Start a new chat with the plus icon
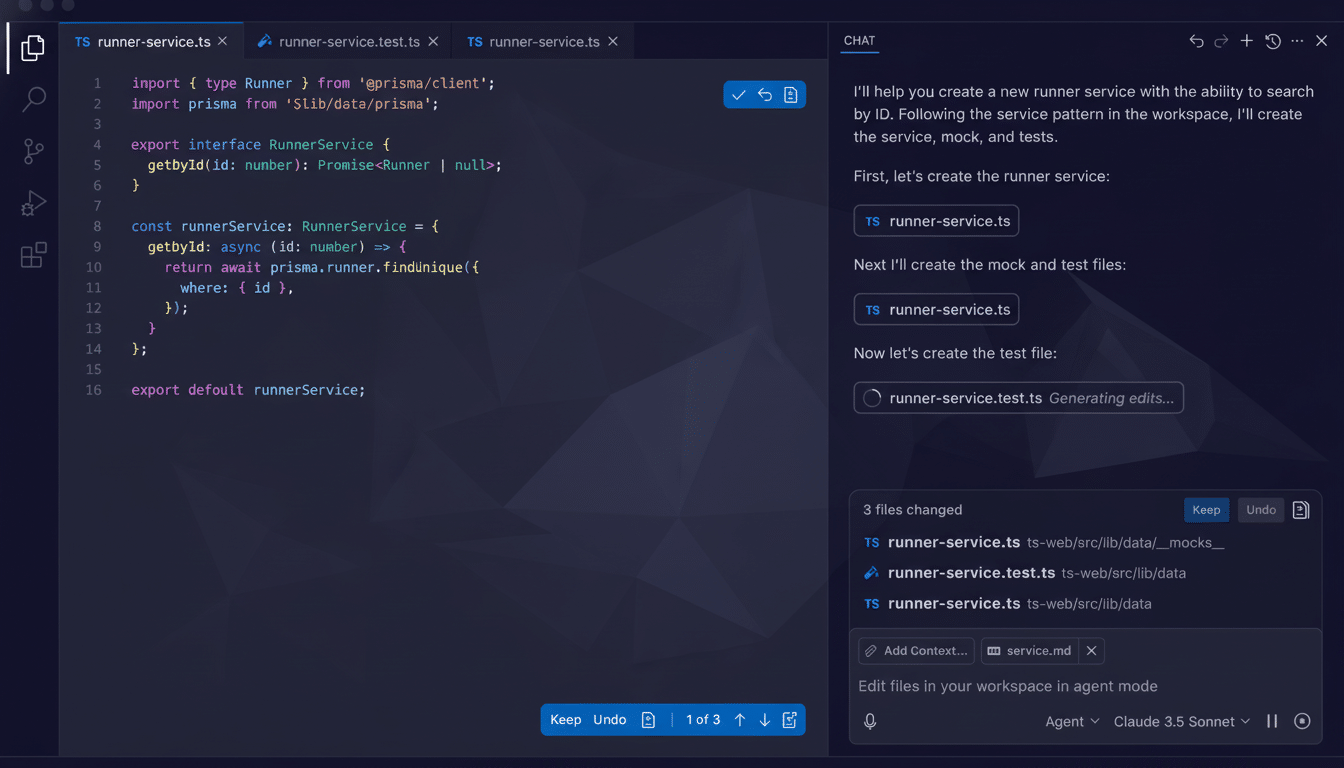The width and height of the screenshot is (1344, 768). [x=1246, y=40]
